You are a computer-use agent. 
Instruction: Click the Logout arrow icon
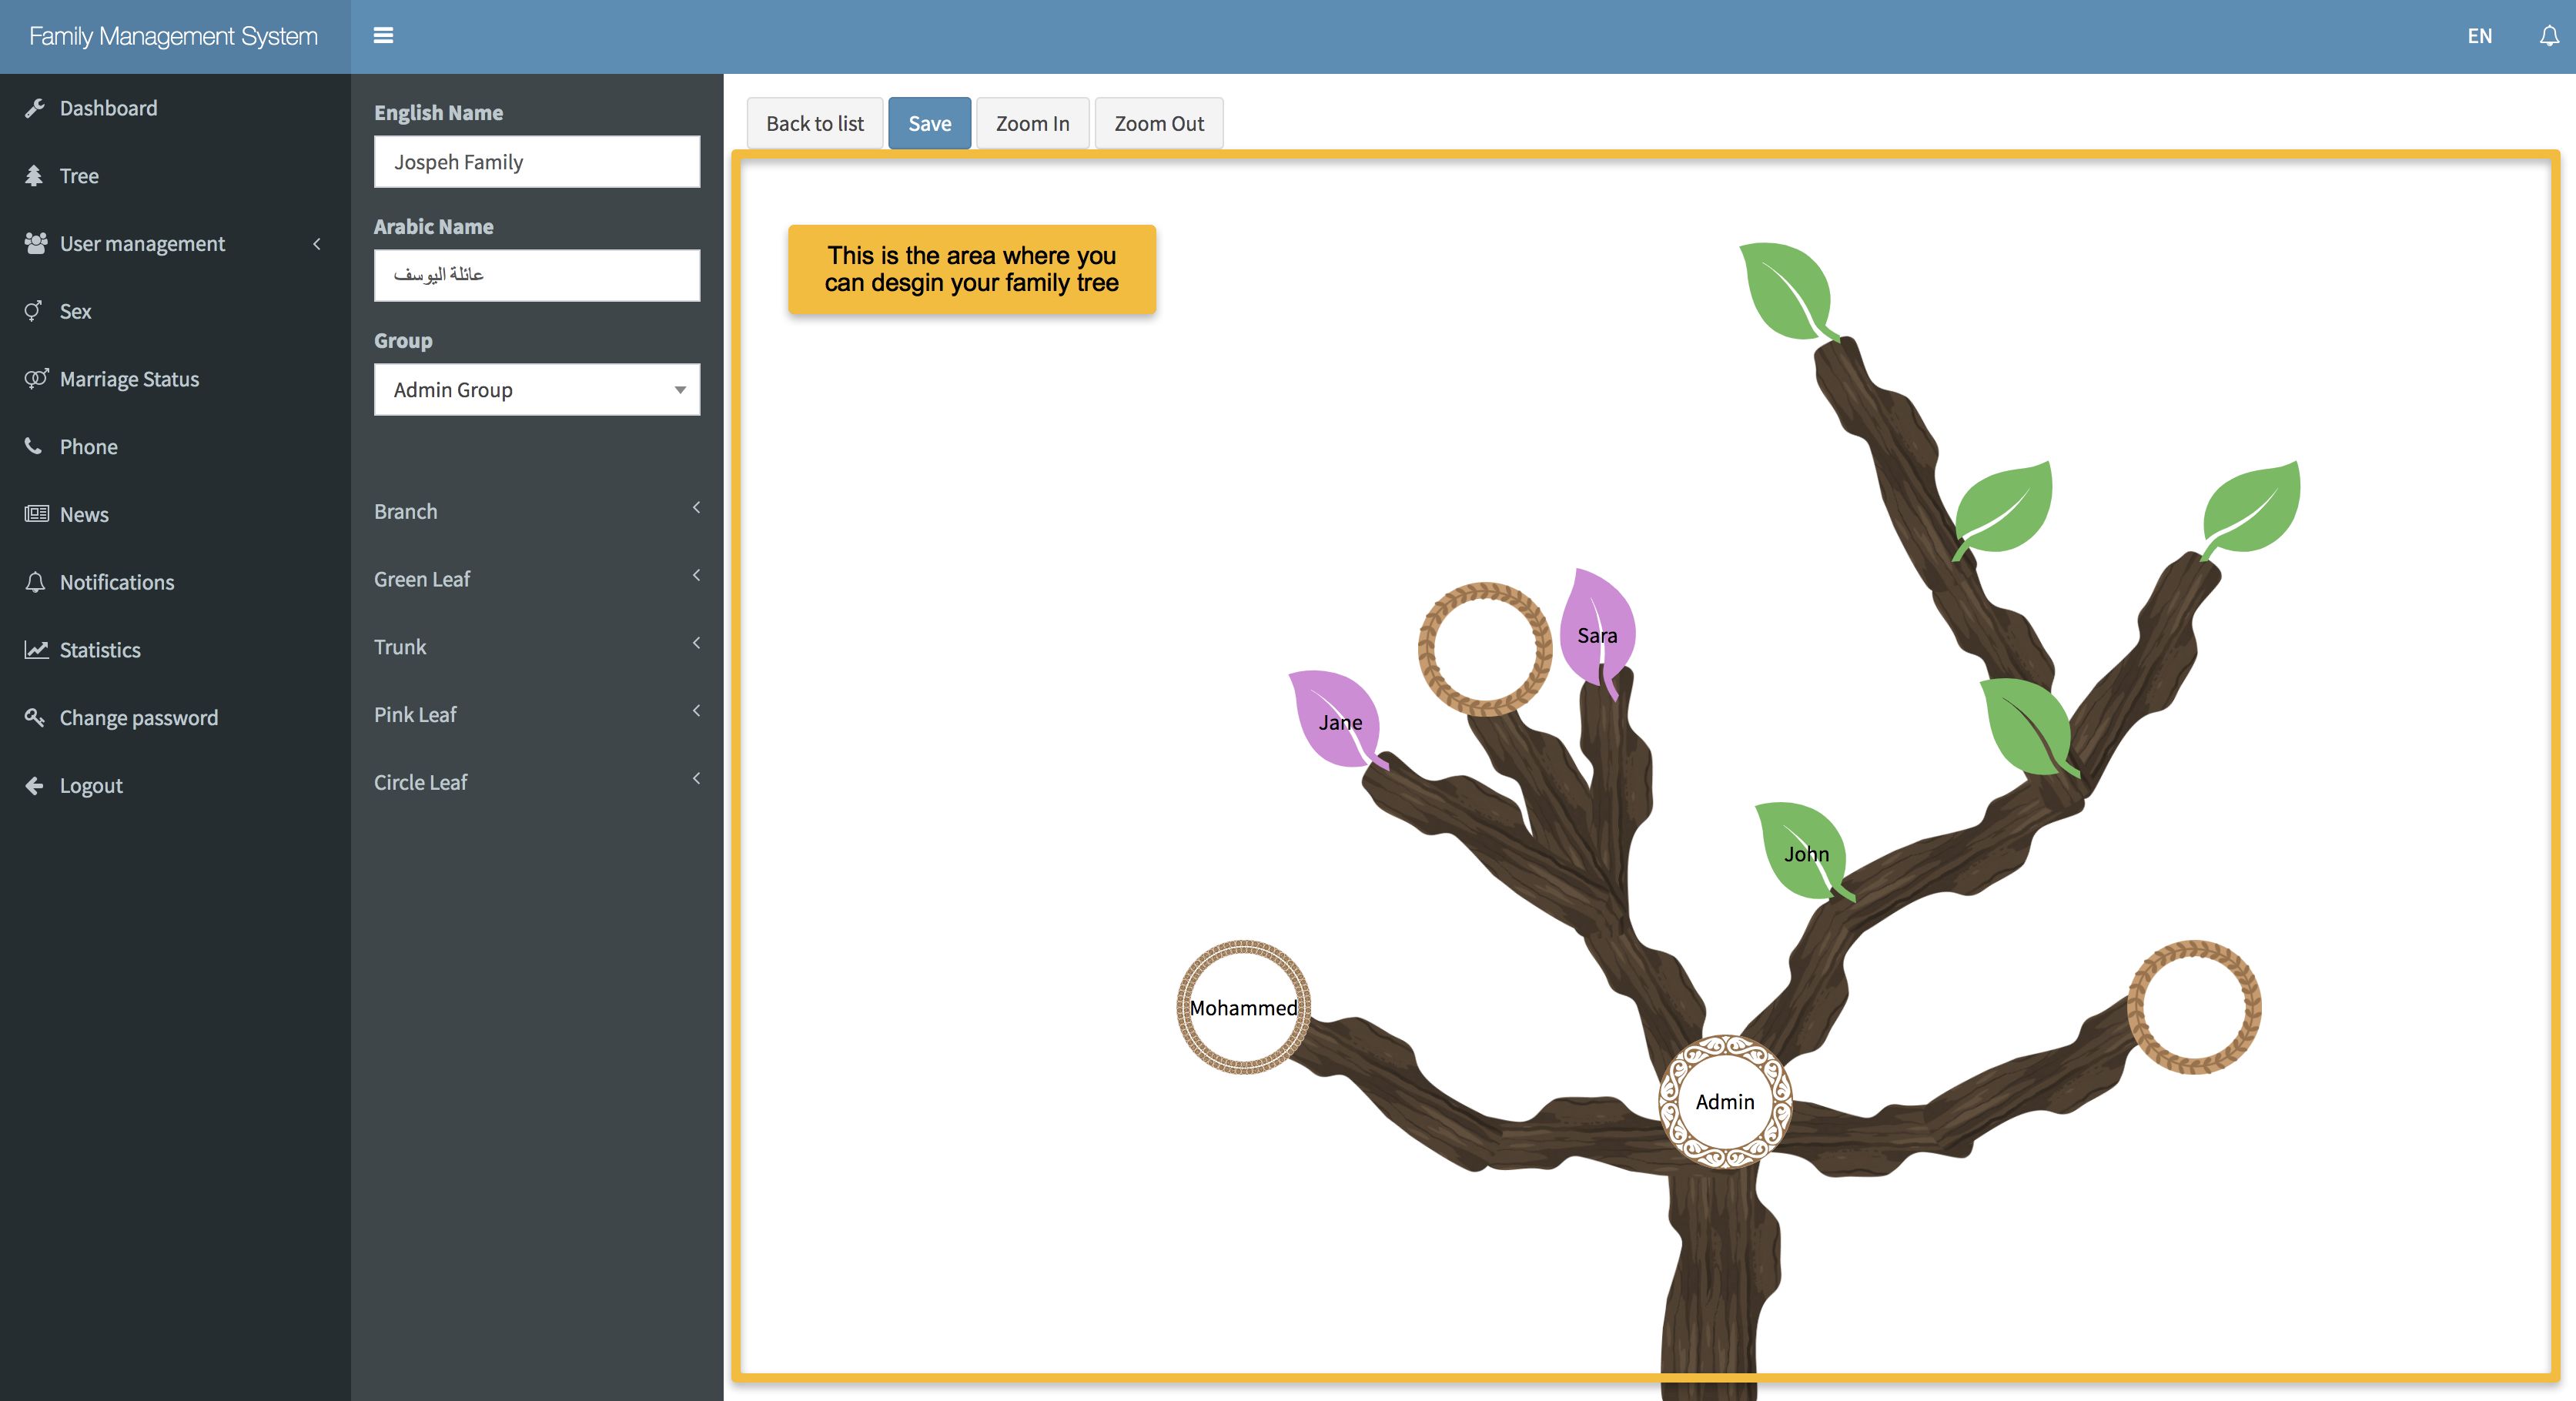[34, 785]
